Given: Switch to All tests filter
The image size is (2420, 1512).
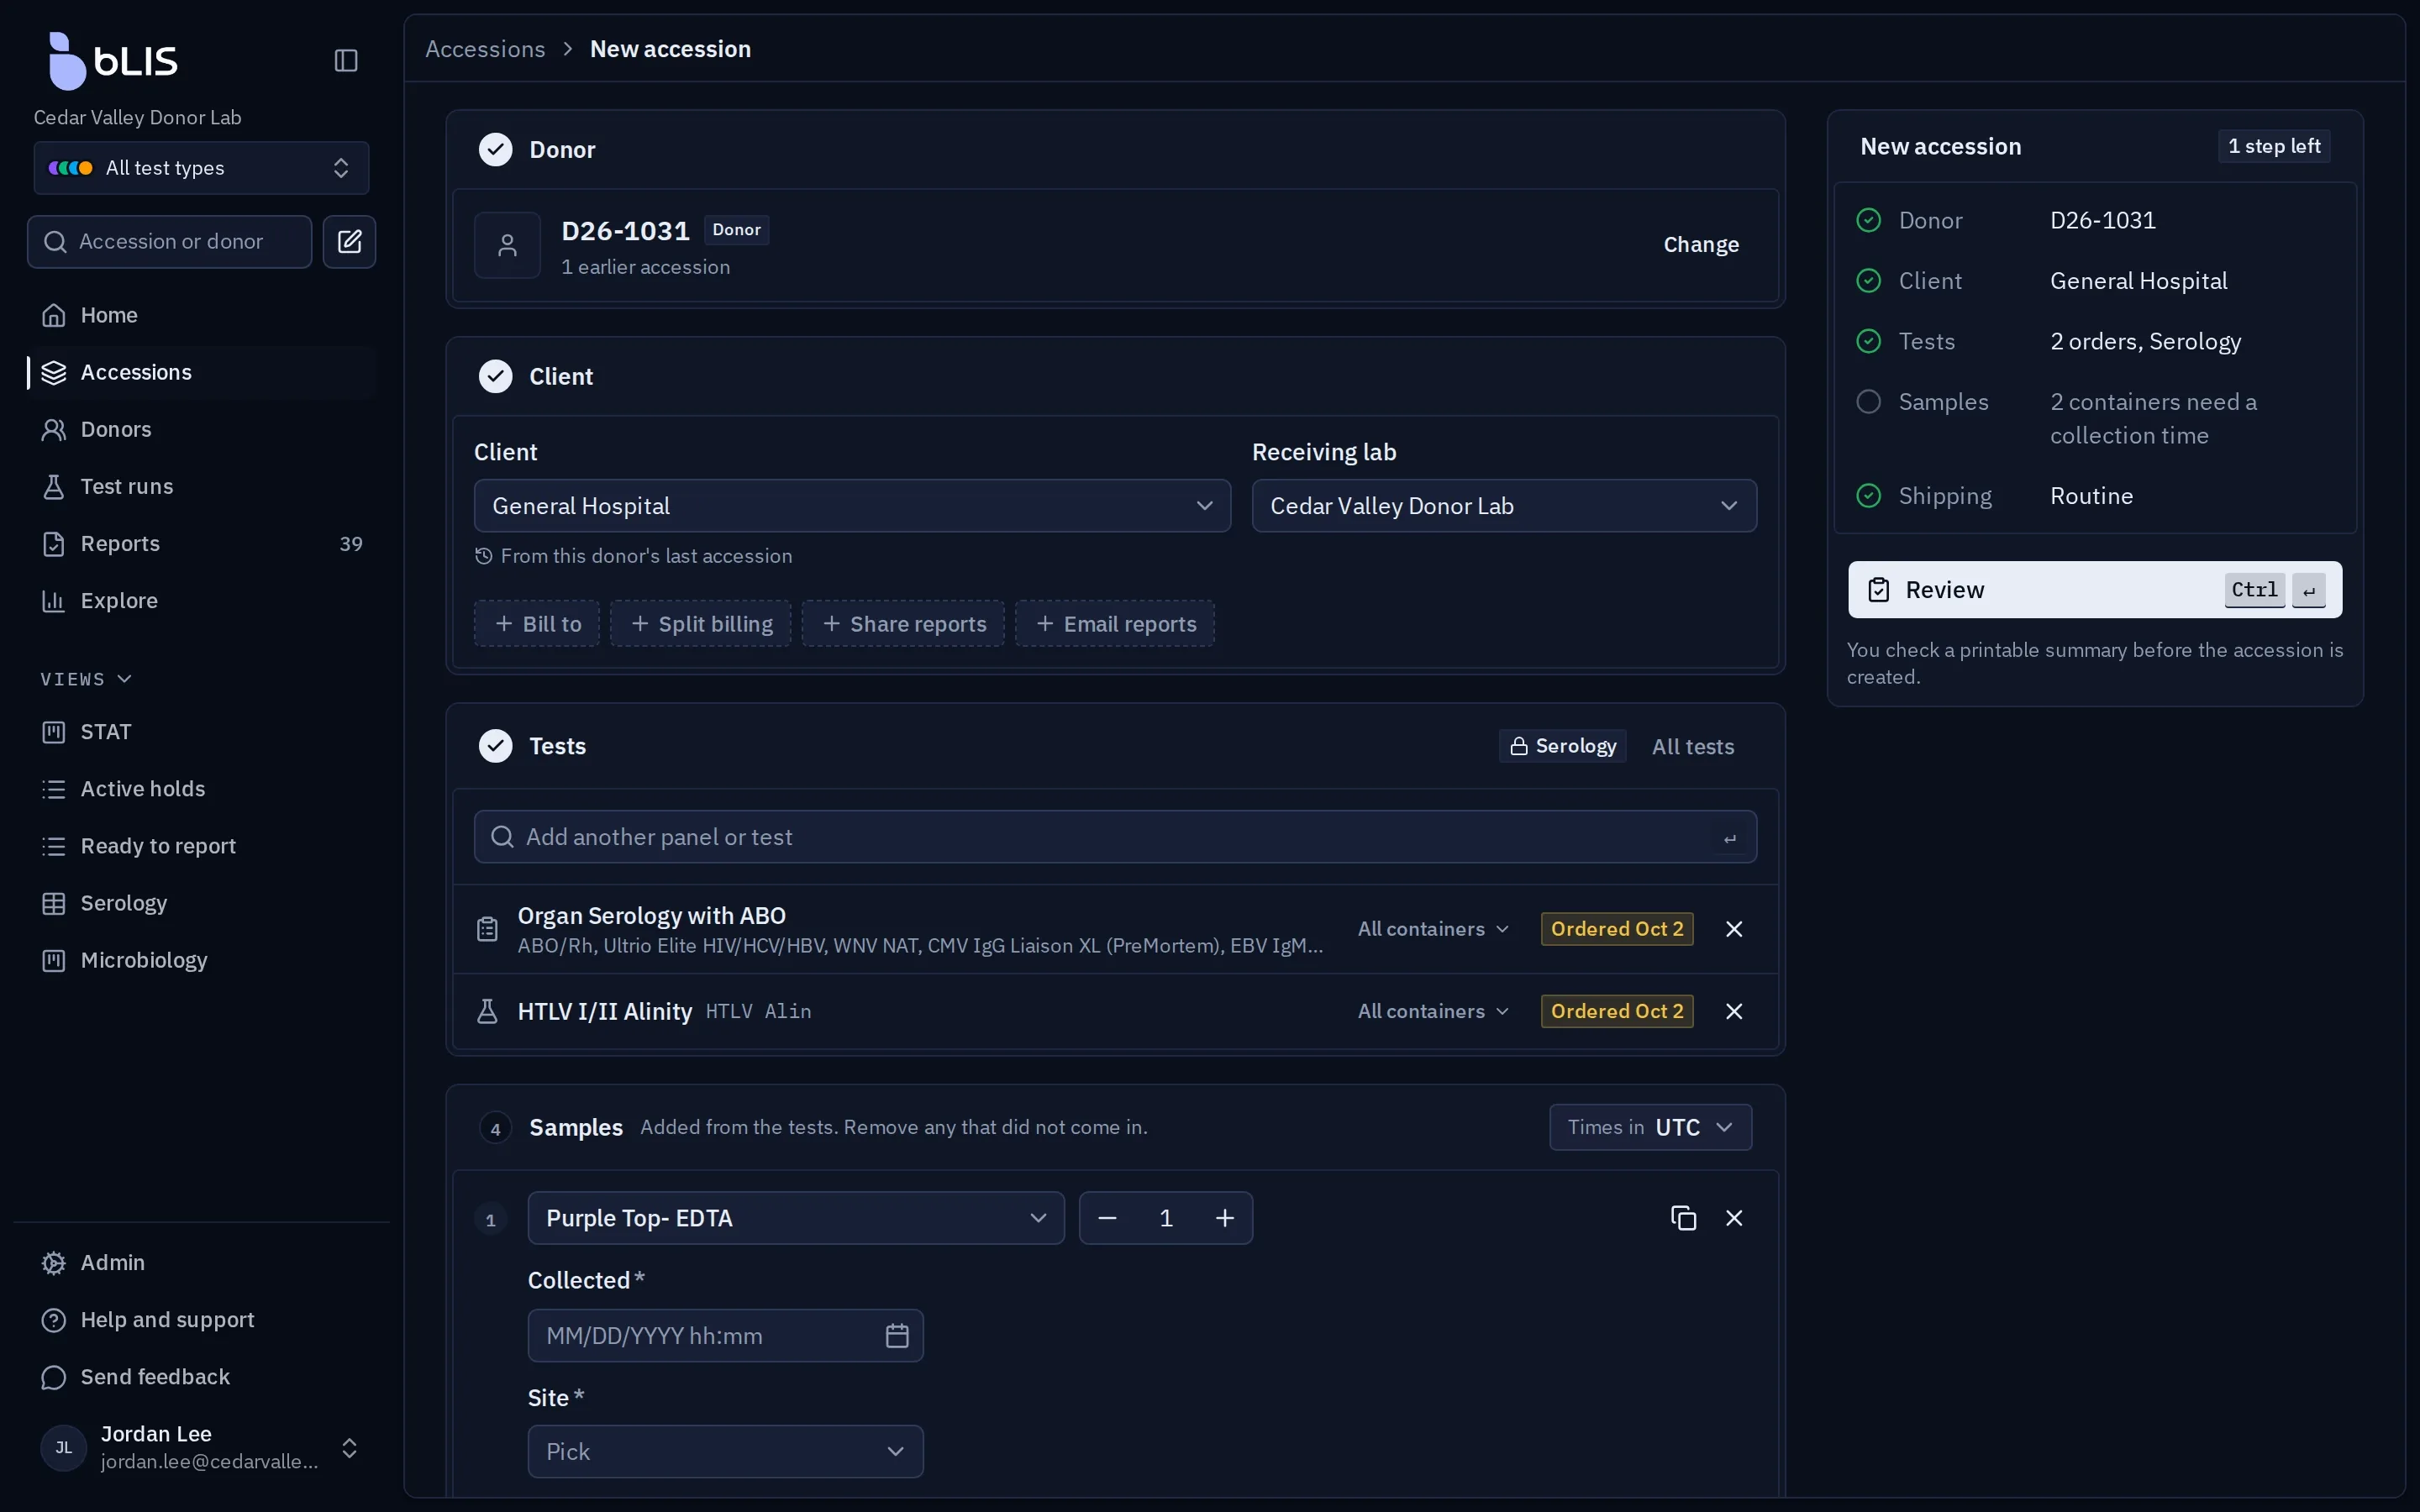Looking at the screenshot, I should pyautogui.click(x=1693, y=746).
